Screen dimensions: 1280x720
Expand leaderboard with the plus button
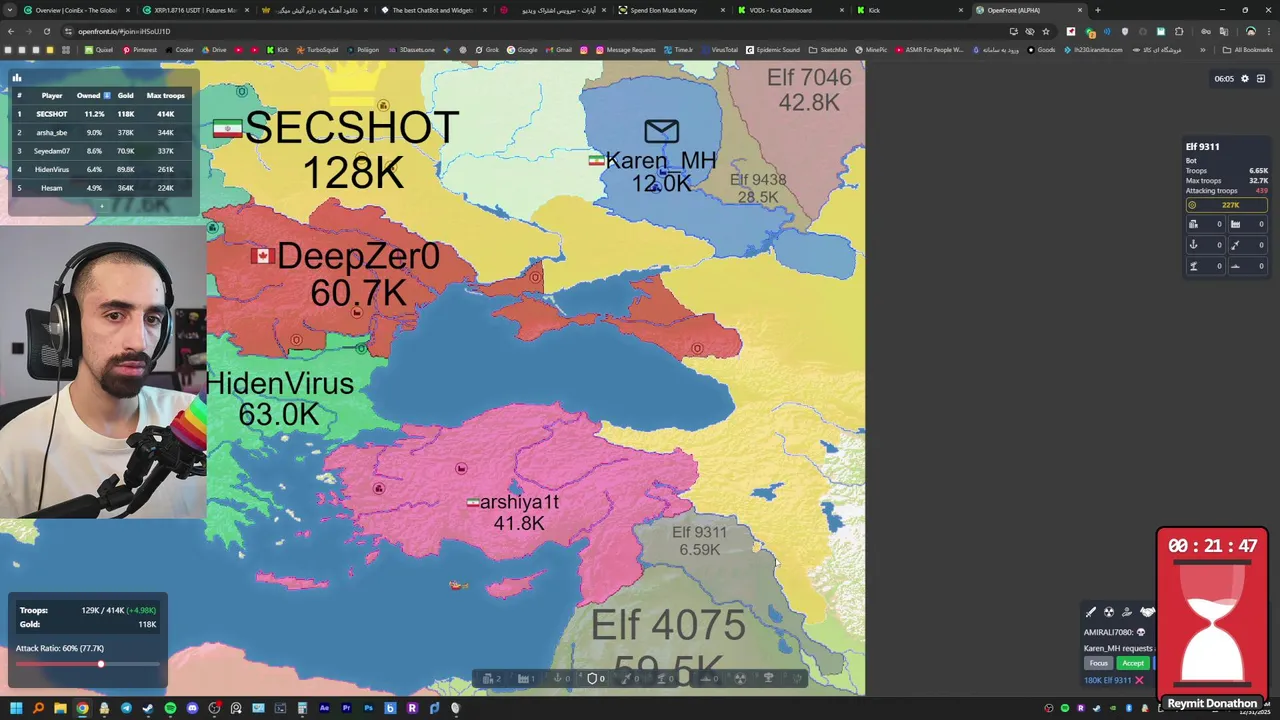pos(101,206)
